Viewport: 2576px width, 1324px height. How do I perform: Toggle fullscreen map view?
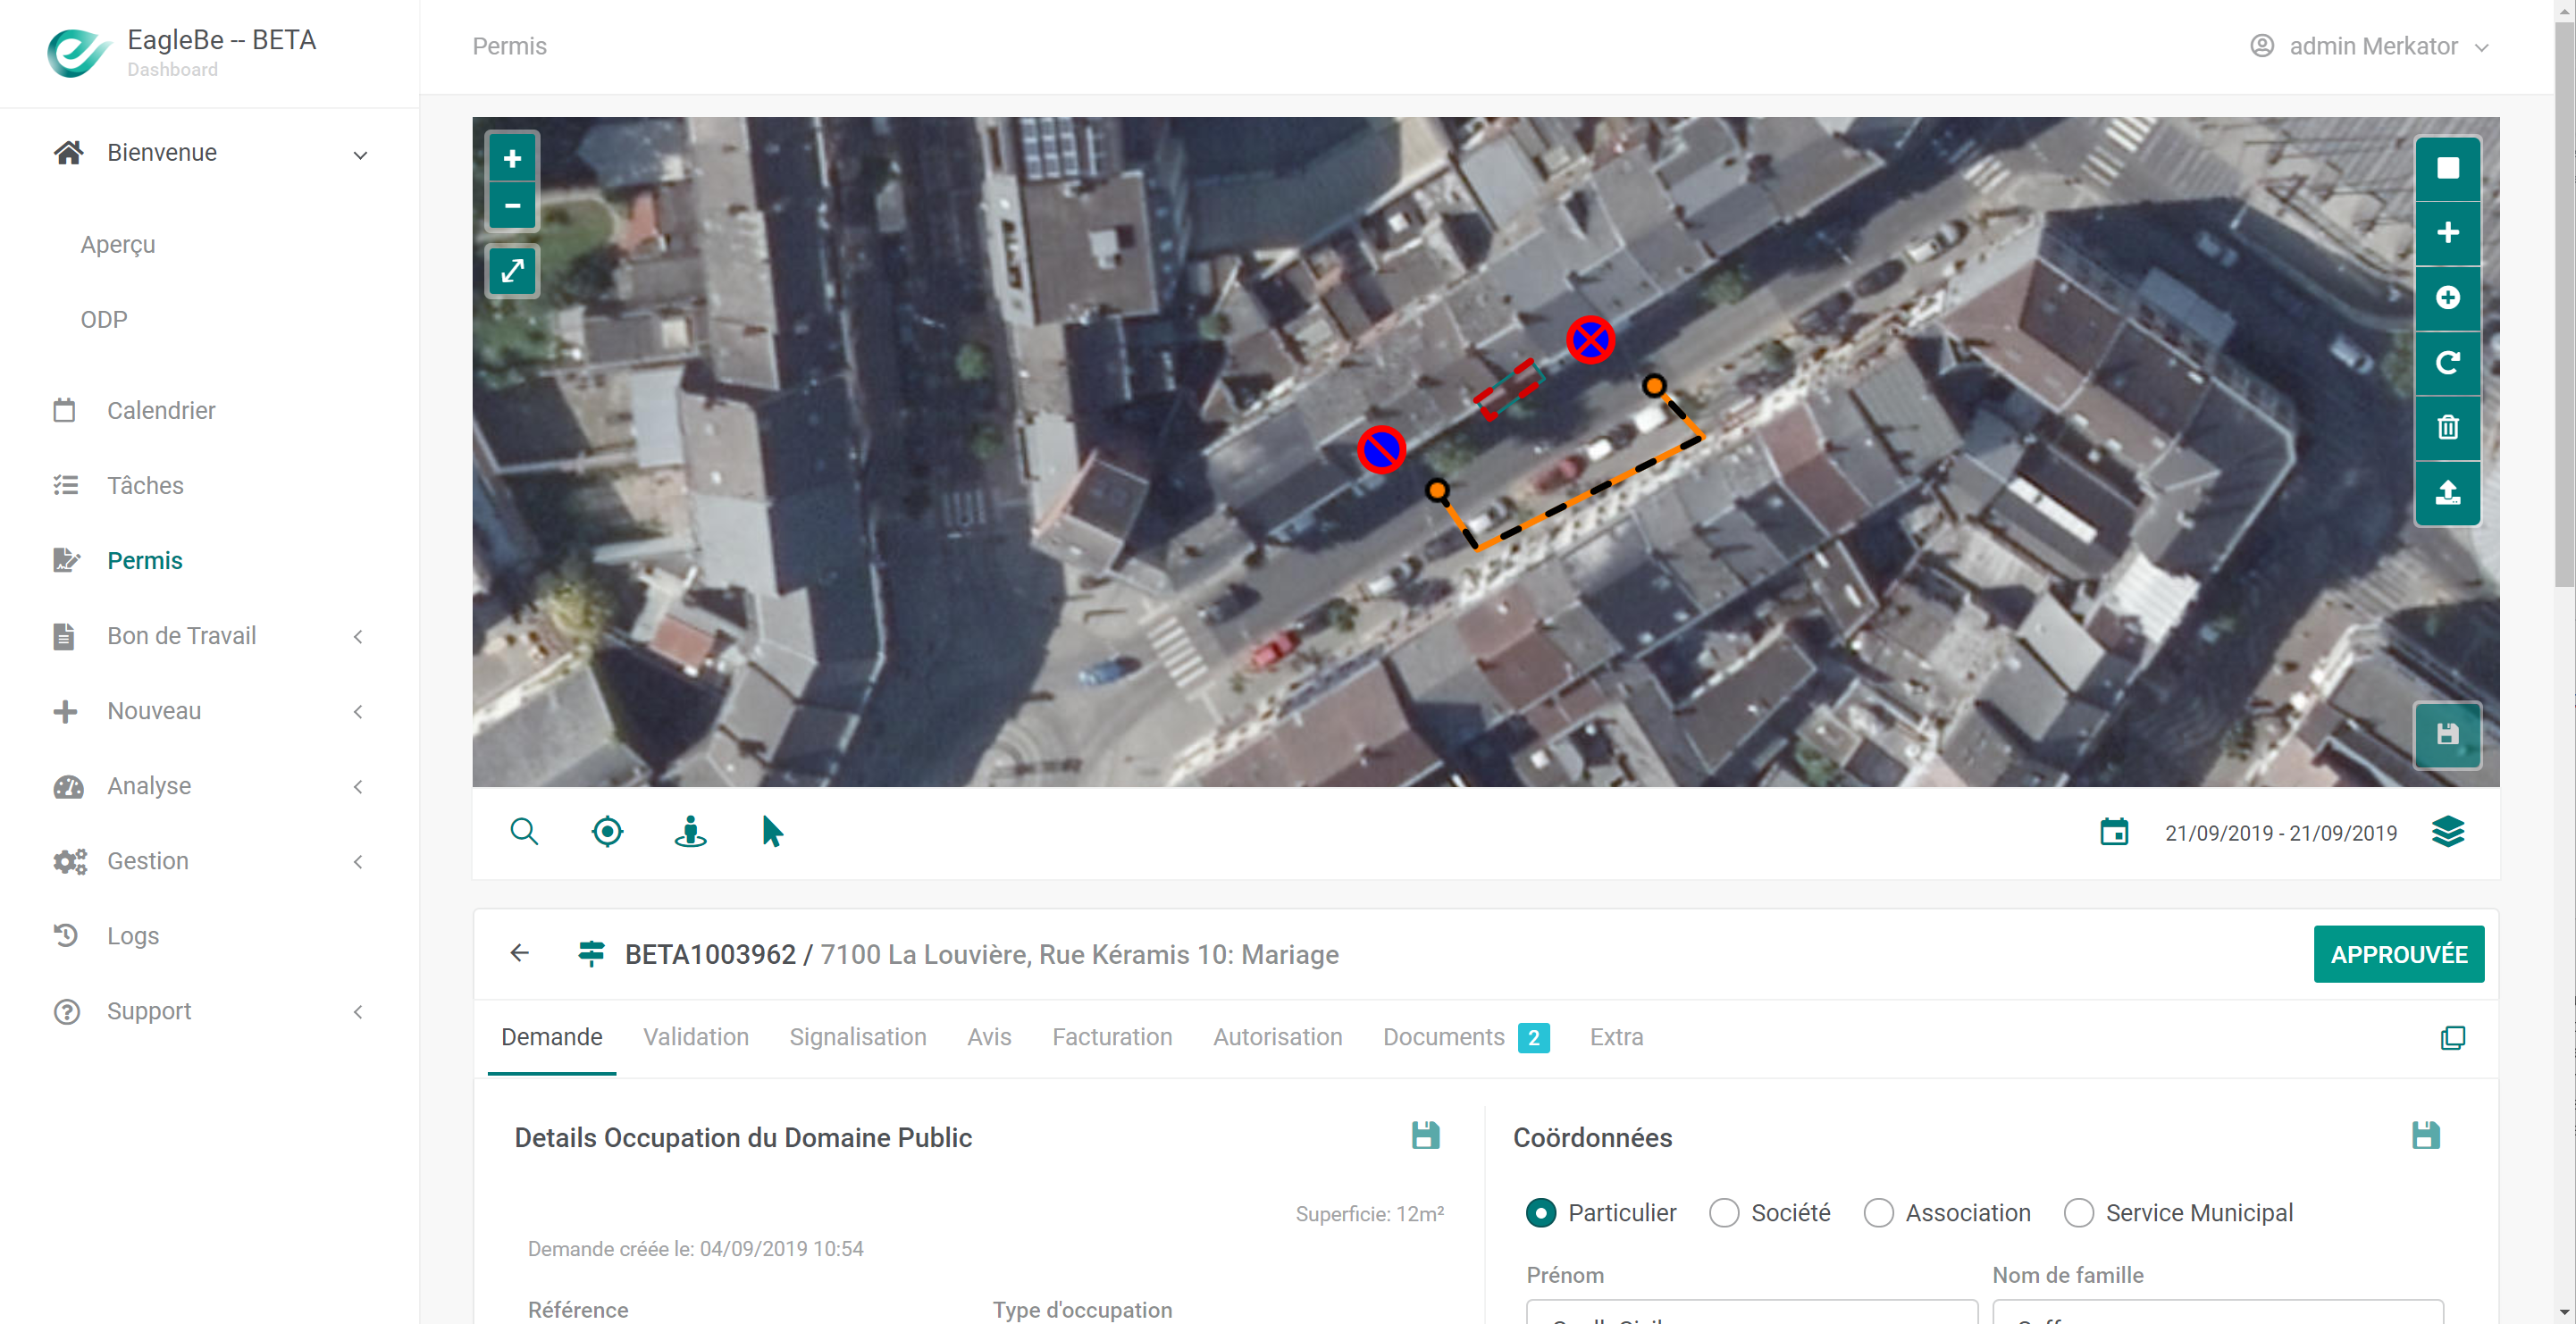pyautogui.click(x=512, y=271)
